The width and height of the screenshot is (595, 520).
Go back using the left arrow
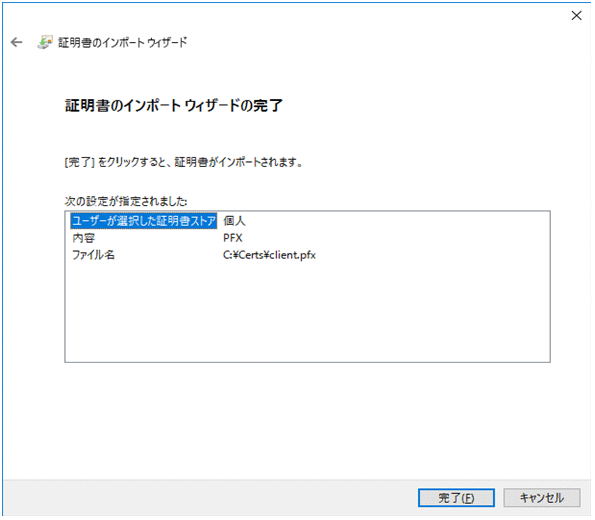(16, 42)
